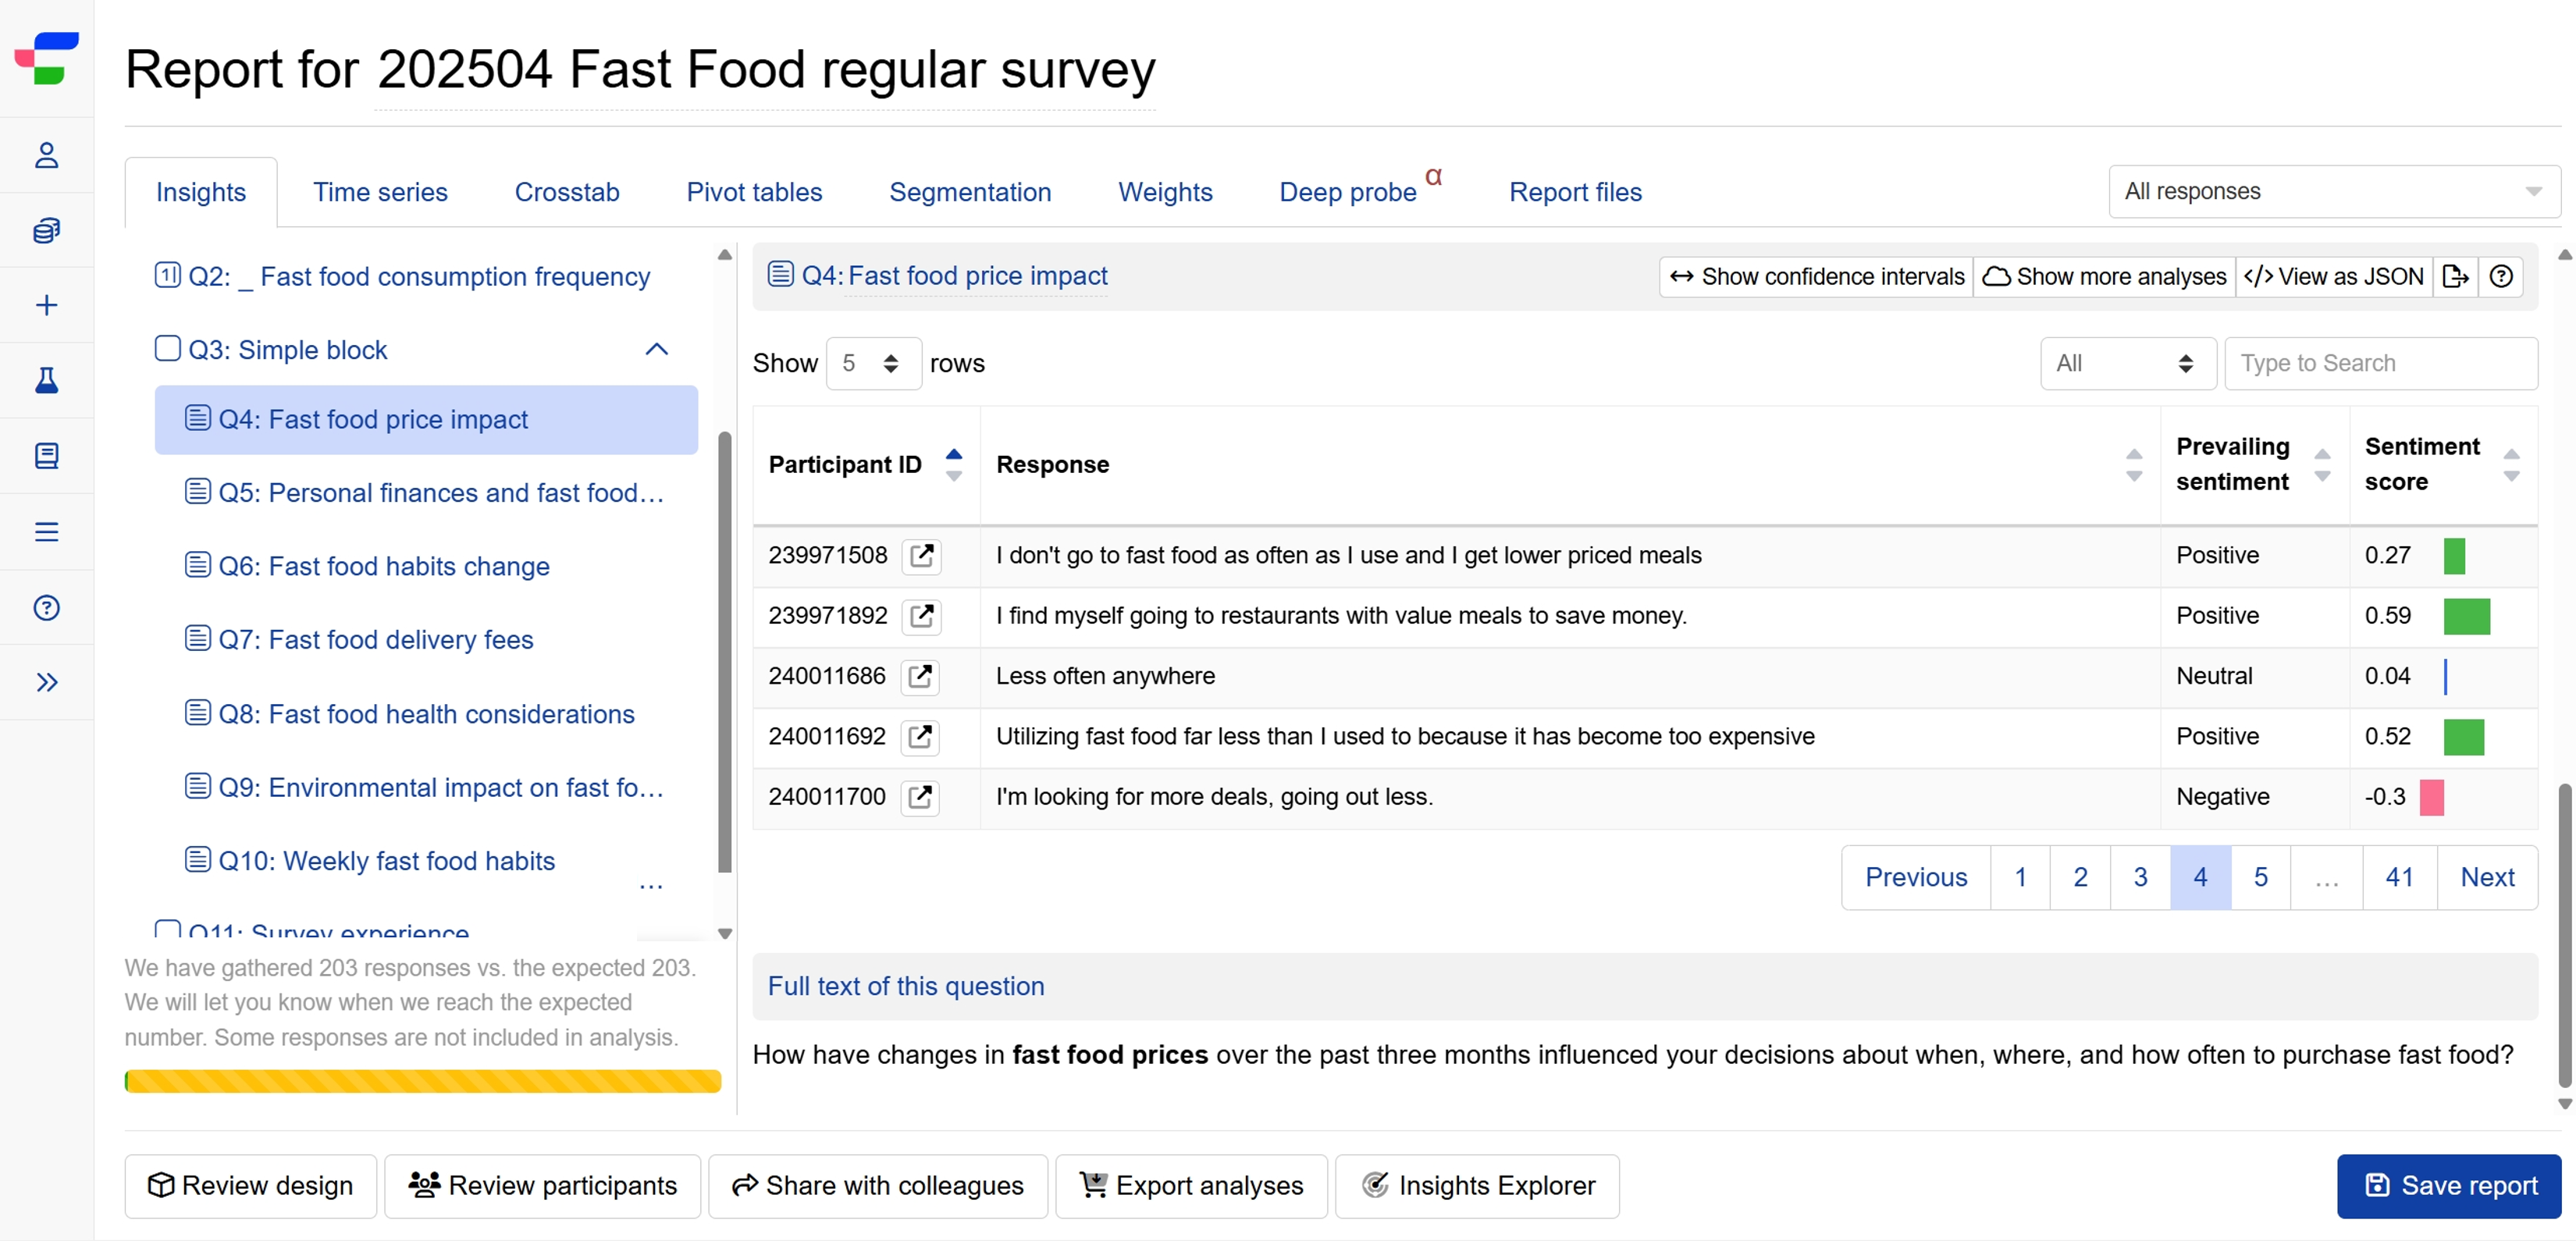The image size is (2576, 1241).
Task: Click Show confidence intervals button
Action: pos(1816,276)
